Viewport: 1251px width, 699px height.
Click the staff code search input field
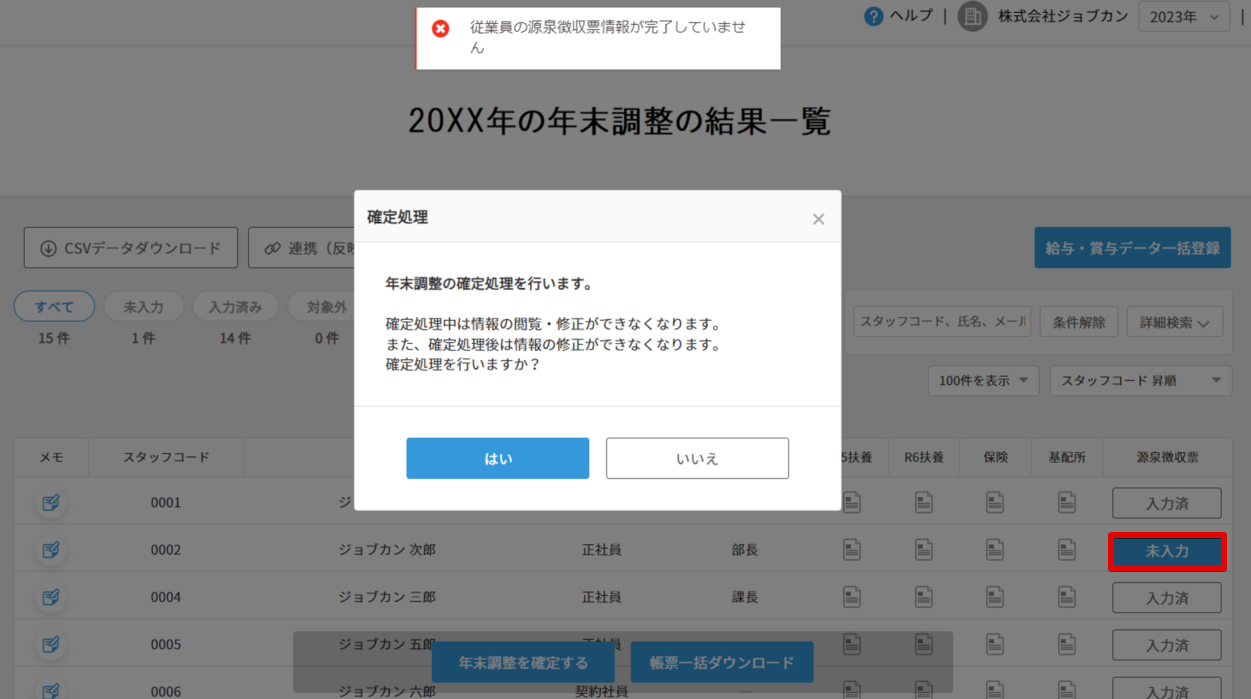(x=942, y=322)
